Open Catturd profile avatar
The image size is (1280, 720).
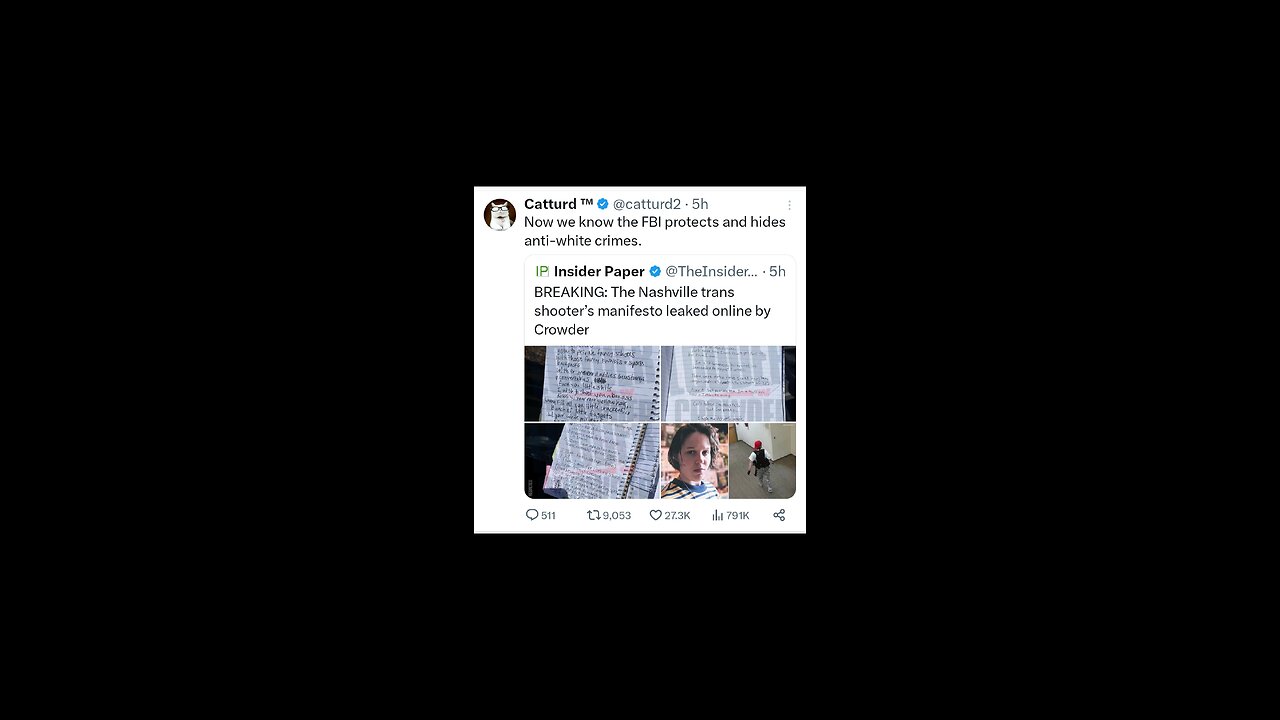(500, 214)
